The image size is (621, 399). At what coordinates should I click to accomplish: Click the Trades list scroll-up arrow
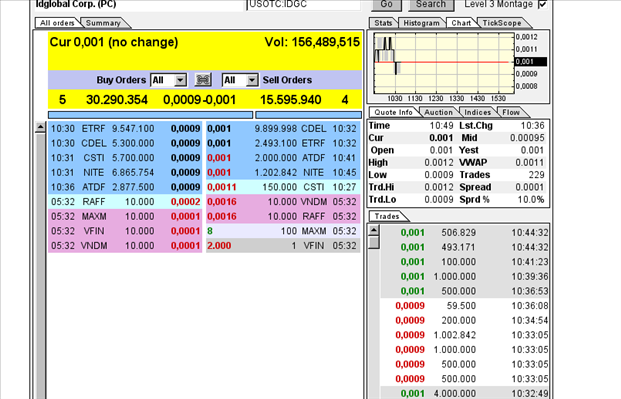[374, 230]
